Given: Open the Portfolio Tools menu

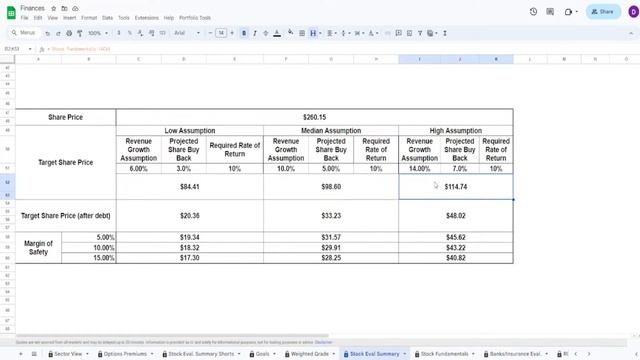Looking at the screenshot, I should tap(195, 18).
